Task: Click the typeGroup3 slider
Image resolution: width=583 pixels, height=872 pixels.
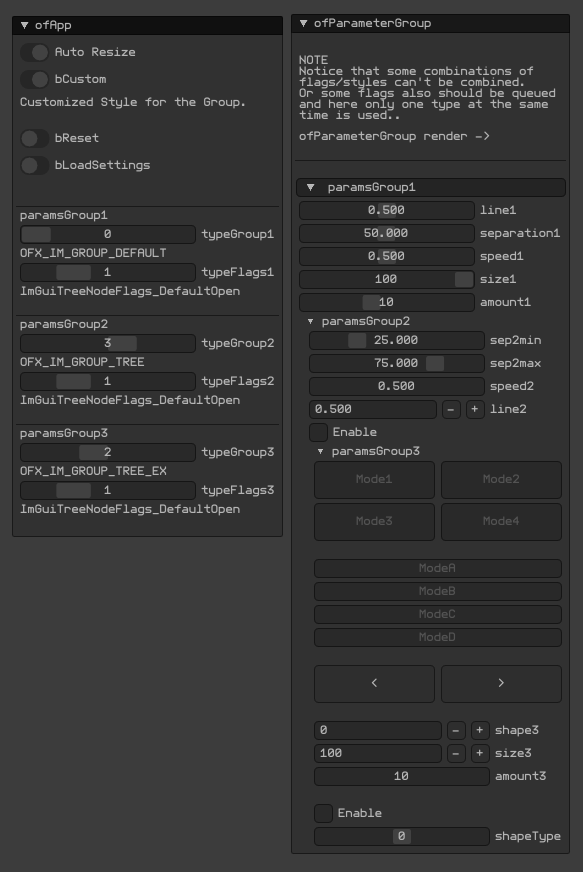Action: (108, 452)
